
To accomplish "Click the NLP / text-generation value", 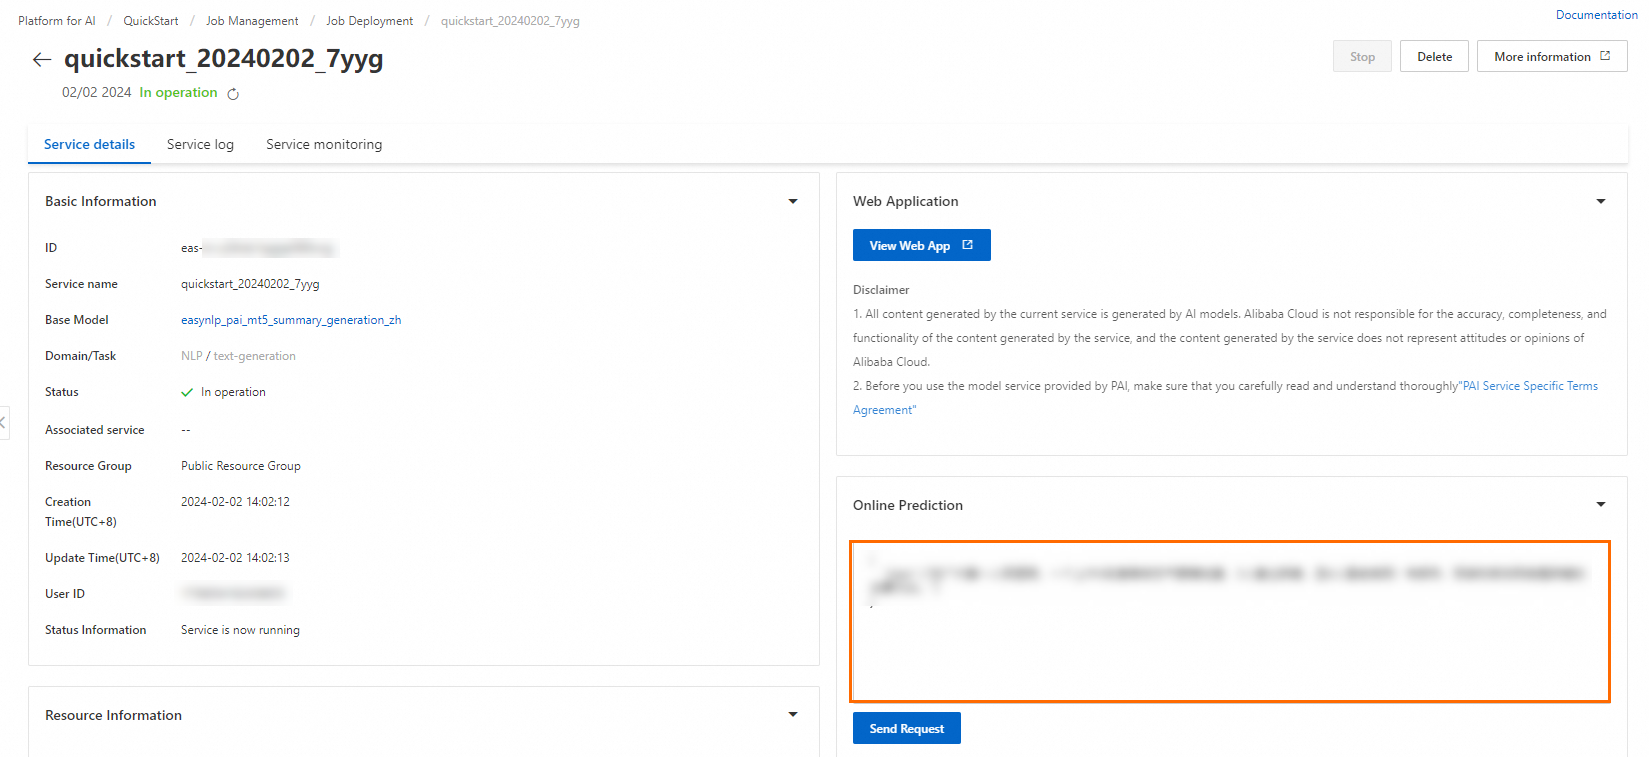I will pos(238,356).
